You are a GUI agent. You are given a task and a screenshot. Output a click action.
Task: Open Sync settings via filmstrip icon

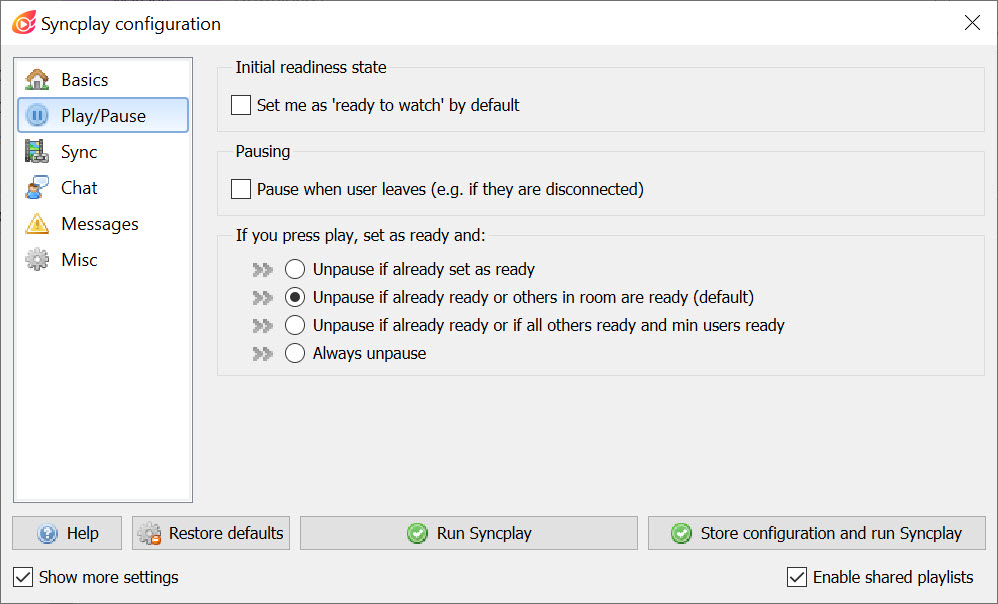pyautogui.click(x=37, y=151)
